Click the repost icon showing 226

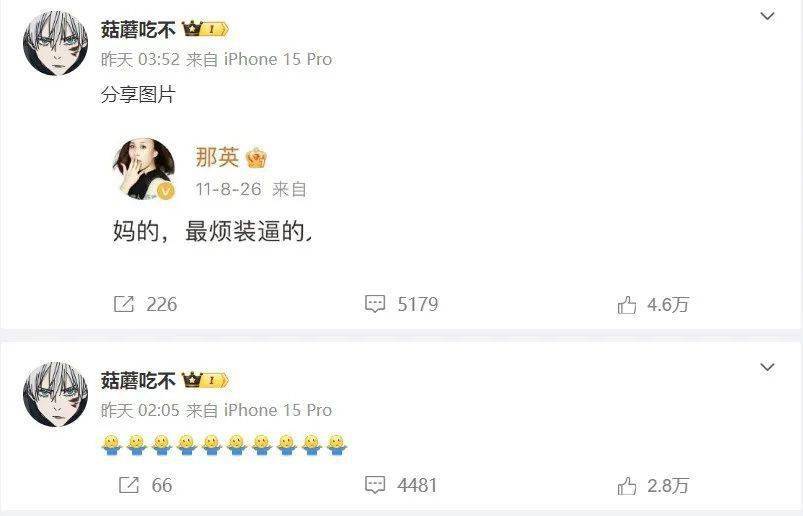(x=124, y=304)
